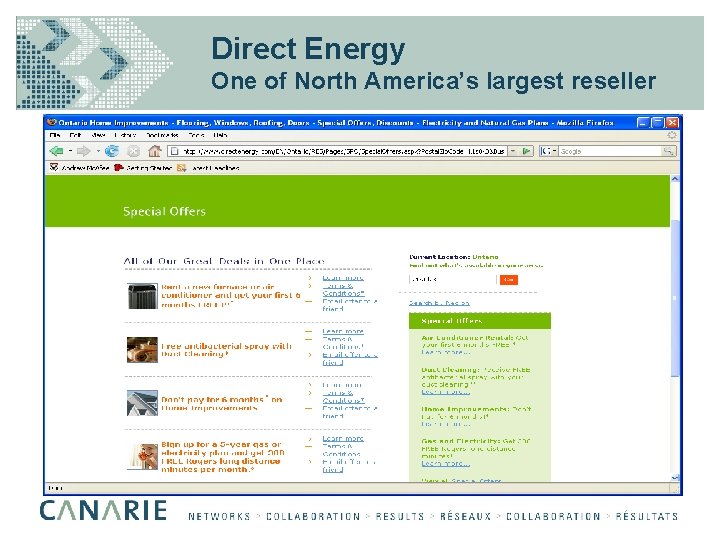The image size is (720, 540).
Task: Open Terms & Conditions for home improvements offer
Action: [x=343, y=396]
